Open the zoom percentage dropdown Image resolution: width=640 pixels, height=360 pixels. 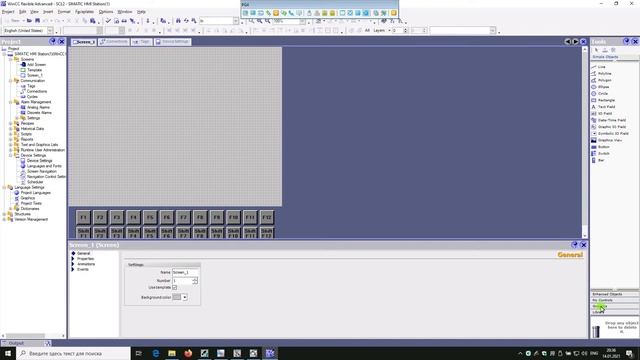(x=302, y=20)
